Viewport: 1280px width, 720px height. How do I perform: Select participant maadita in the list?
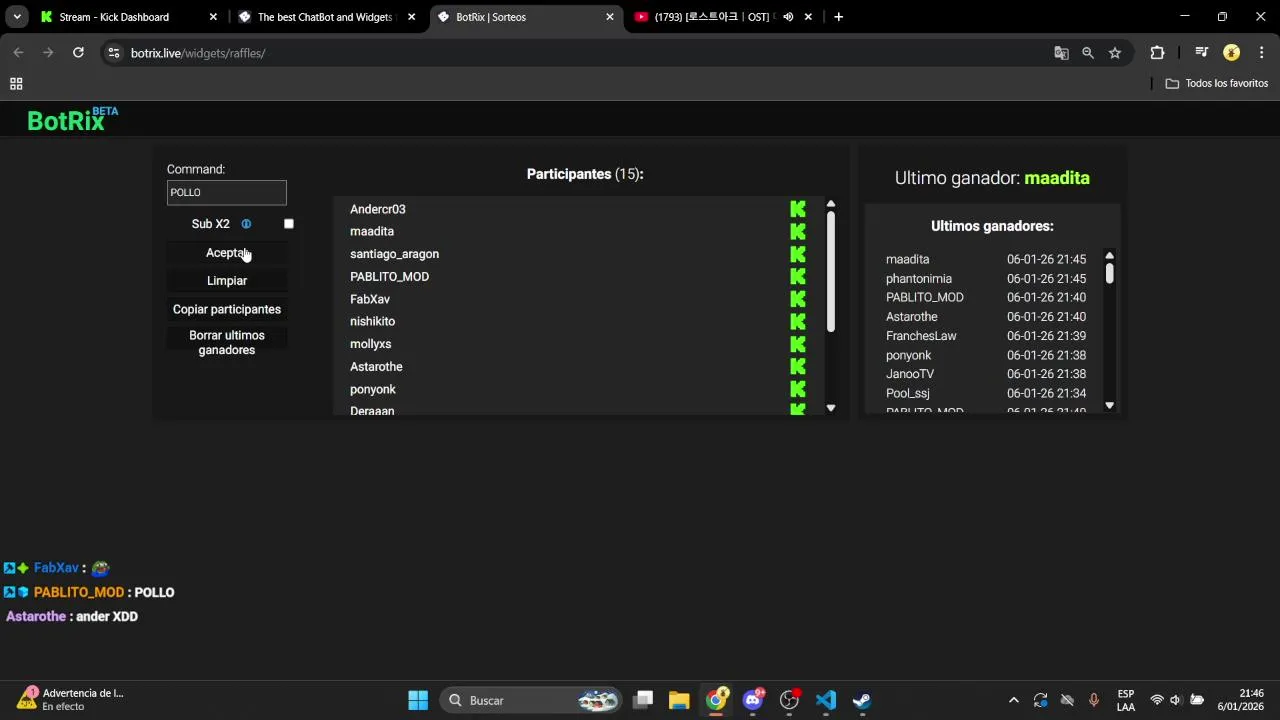pyautogui.click(x=372, y=231)
